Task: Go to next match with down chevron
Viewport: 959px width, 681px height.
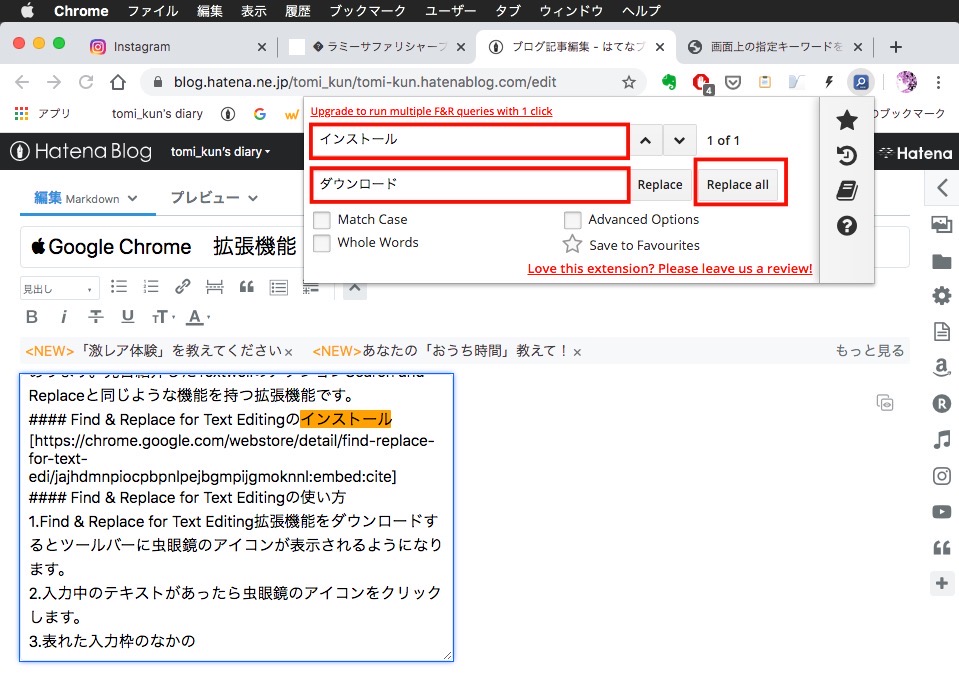Action: [679, 140]
